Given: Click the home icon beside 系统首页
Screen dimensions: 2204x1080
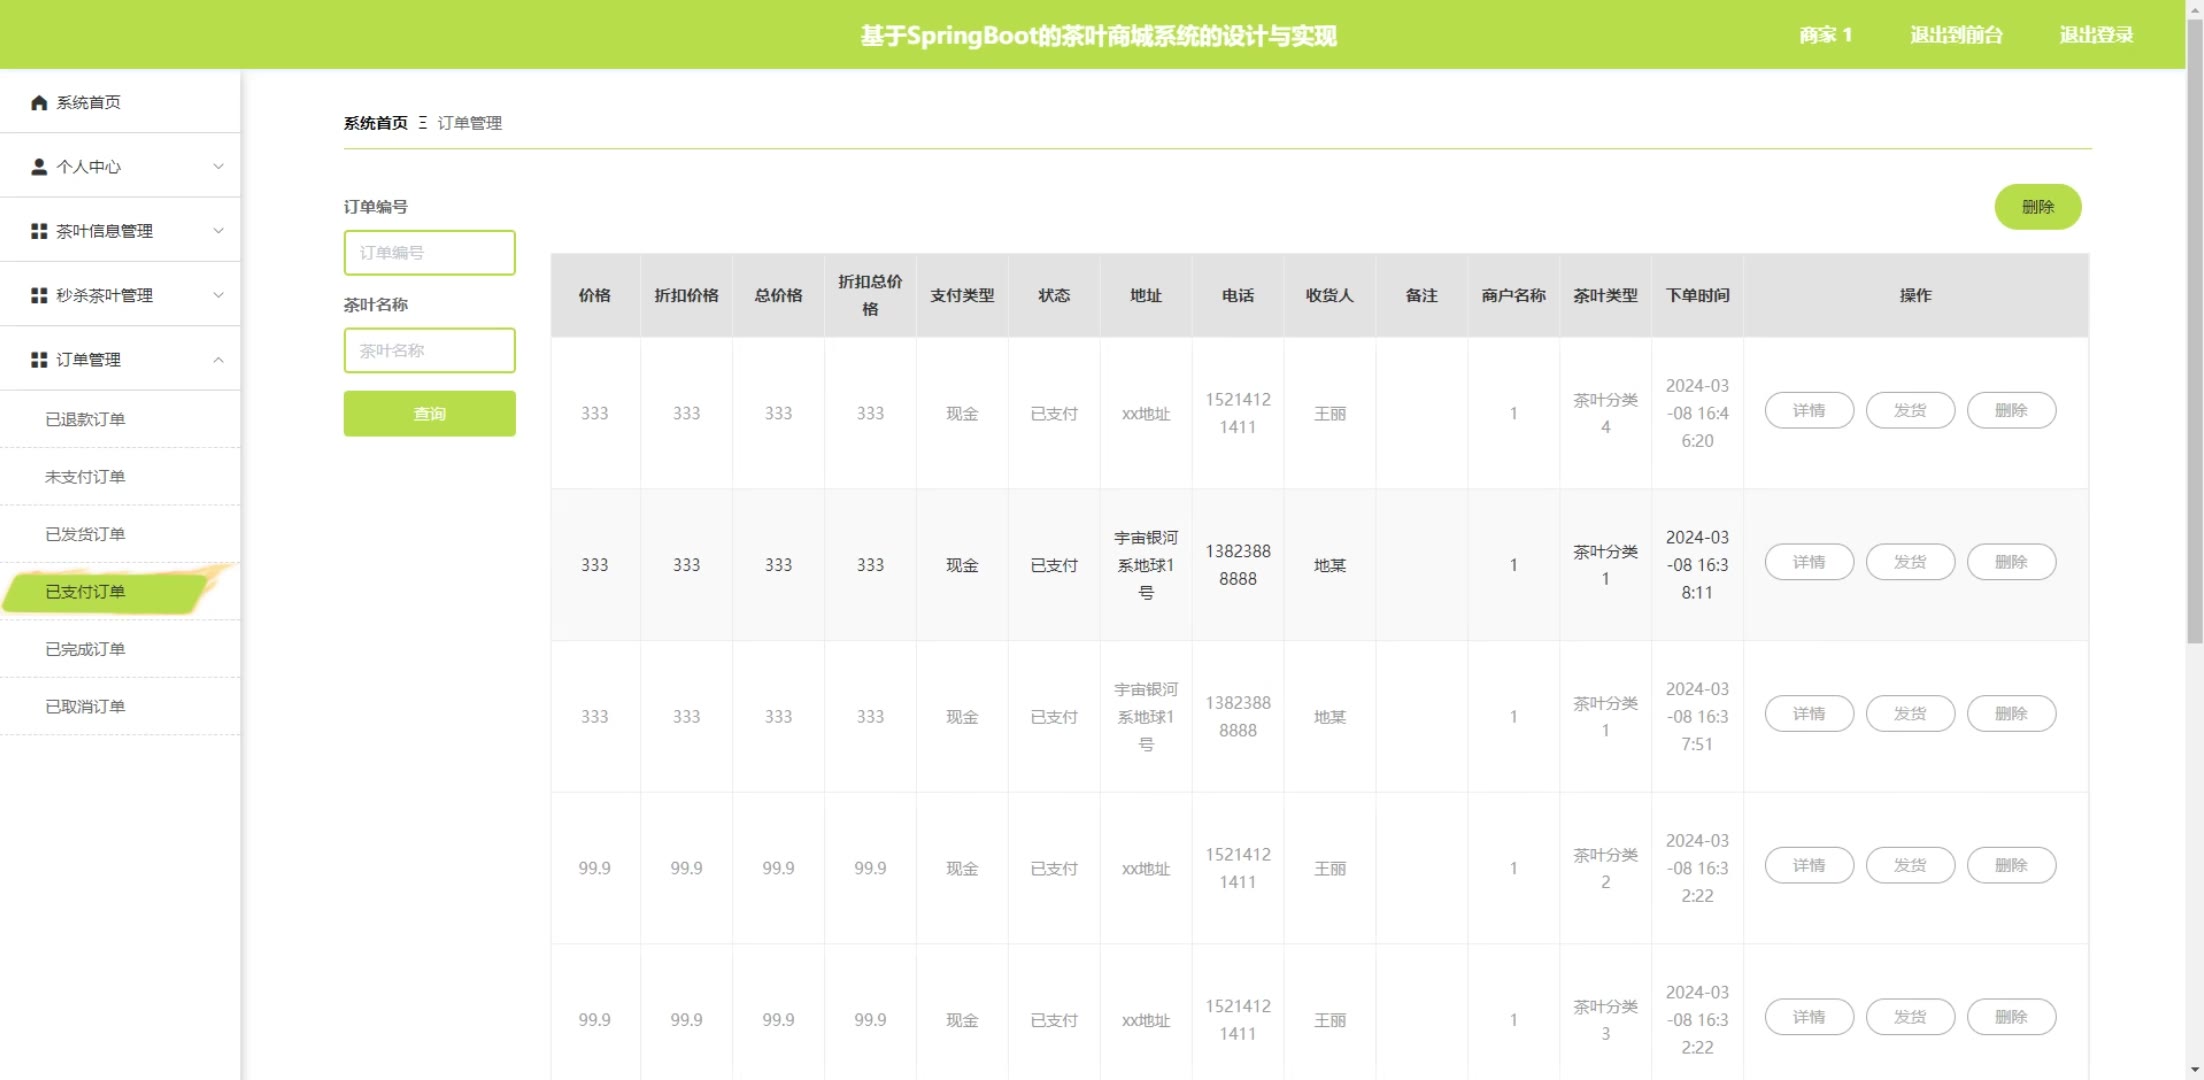Looking at the screenshot, I should click(x=39, y=103).
